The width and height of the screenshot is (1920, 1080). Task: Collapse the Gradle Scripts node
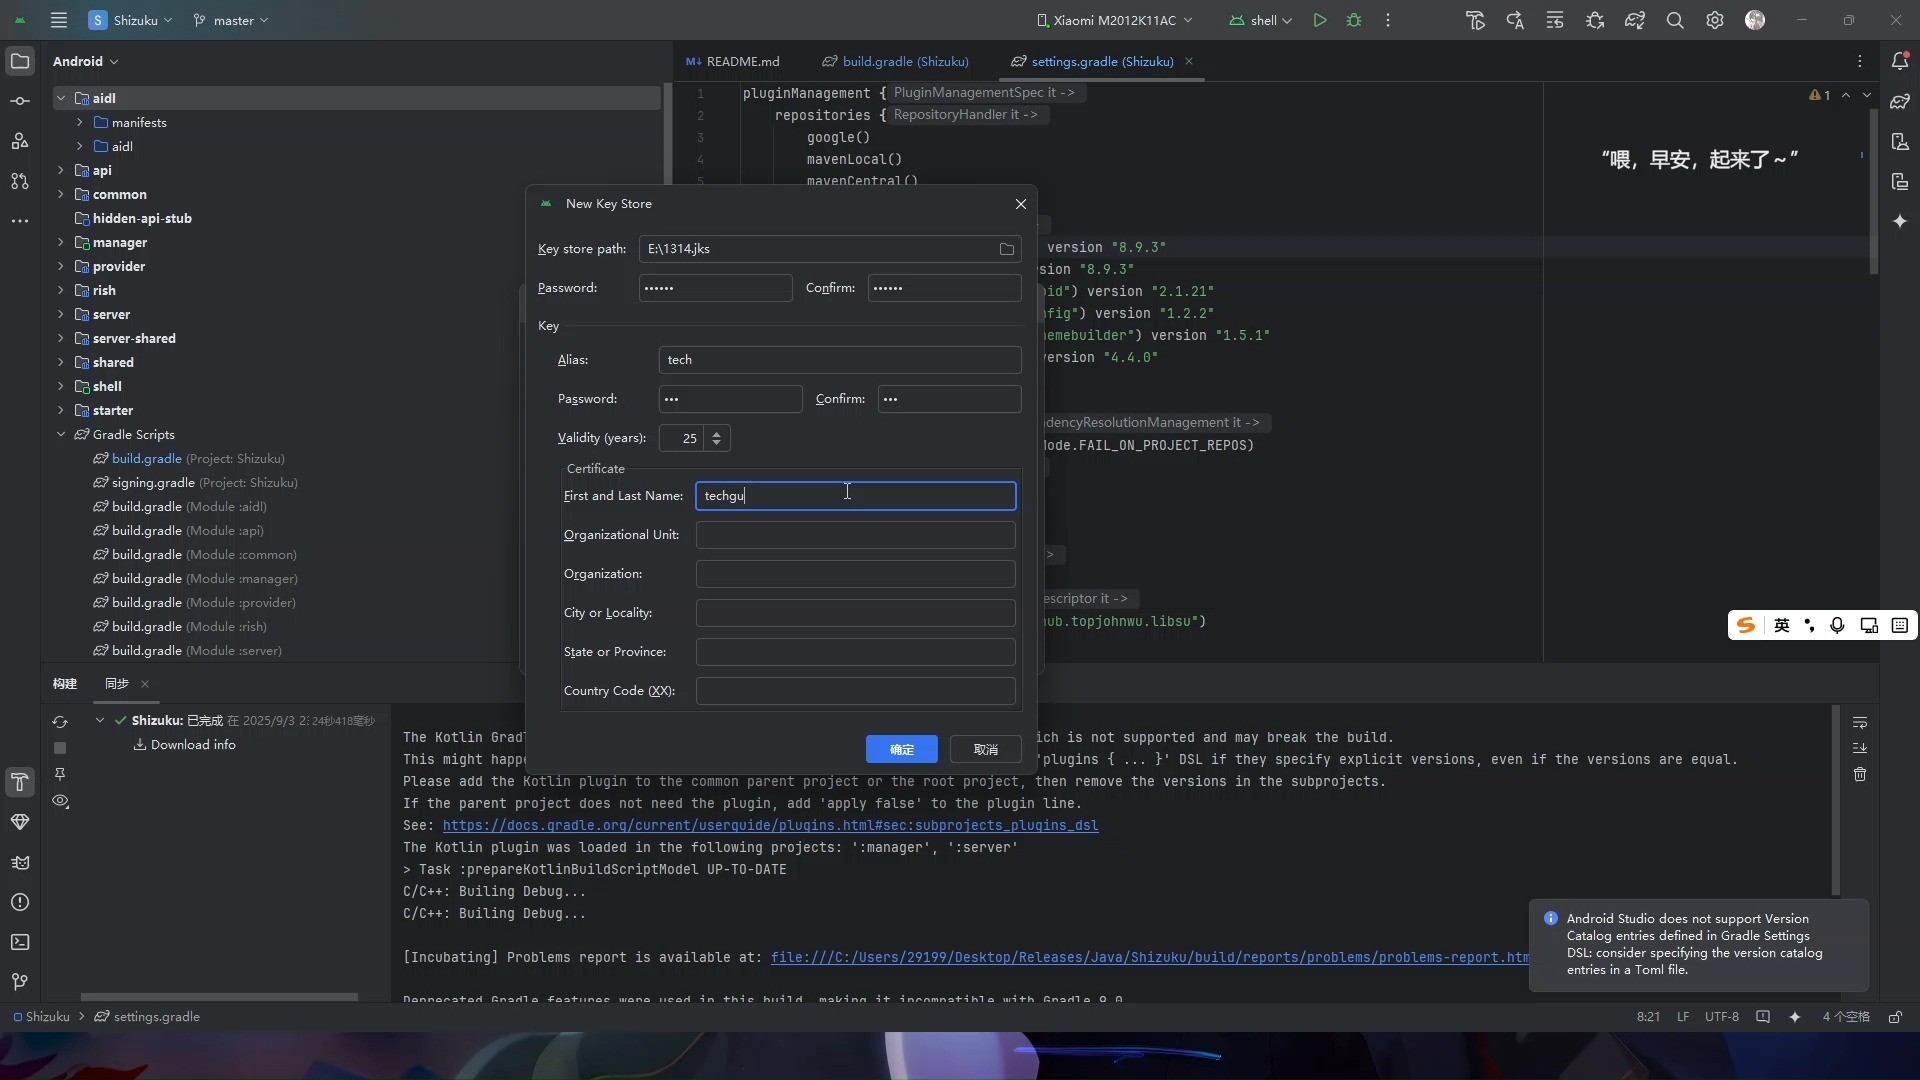coord(61,434)
